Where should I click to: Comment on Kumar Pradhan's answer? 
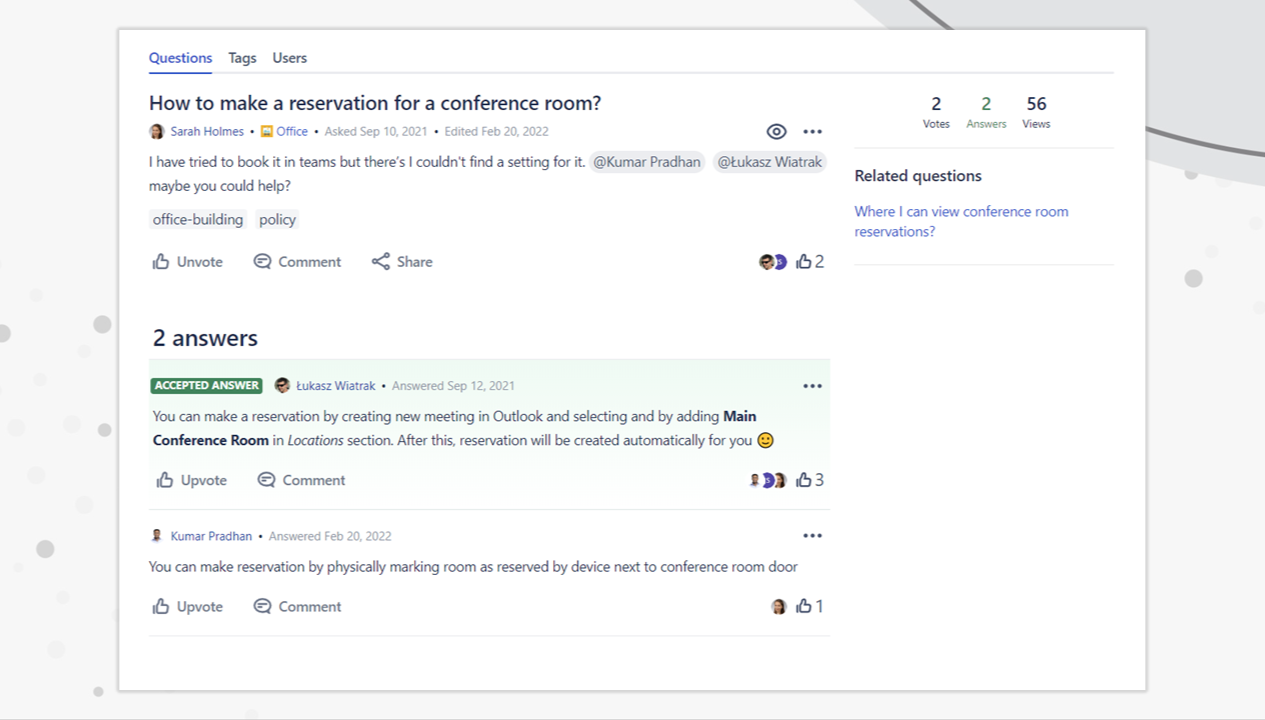[297, 606]
